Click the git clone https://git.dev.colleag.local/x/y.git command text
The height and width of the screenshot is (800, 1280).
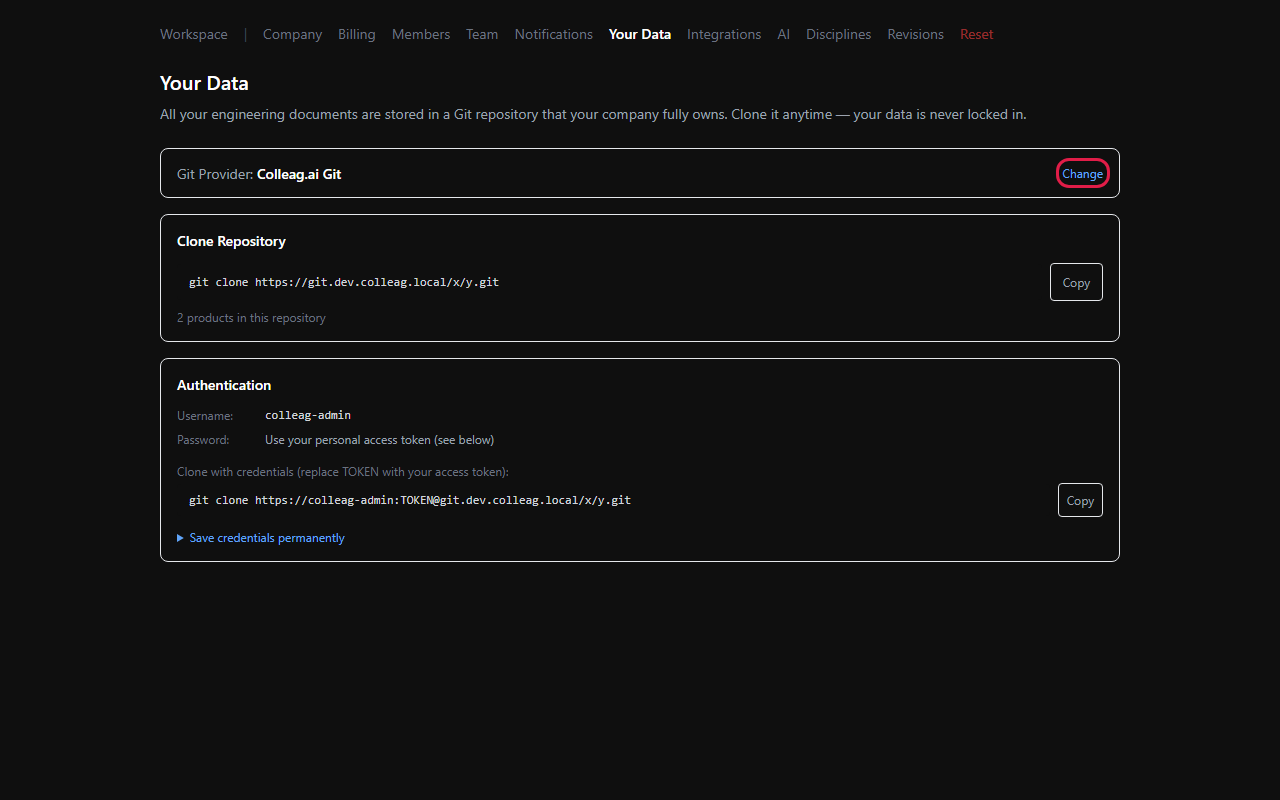click(x=344, y=282)
